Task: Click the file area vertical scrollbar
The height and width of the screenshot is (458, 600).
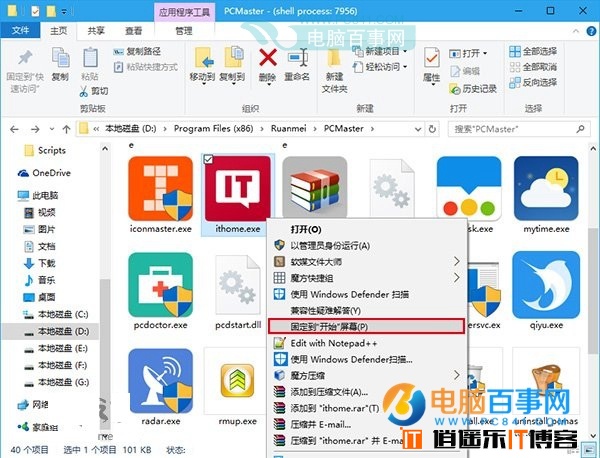Action: (593, 290)
